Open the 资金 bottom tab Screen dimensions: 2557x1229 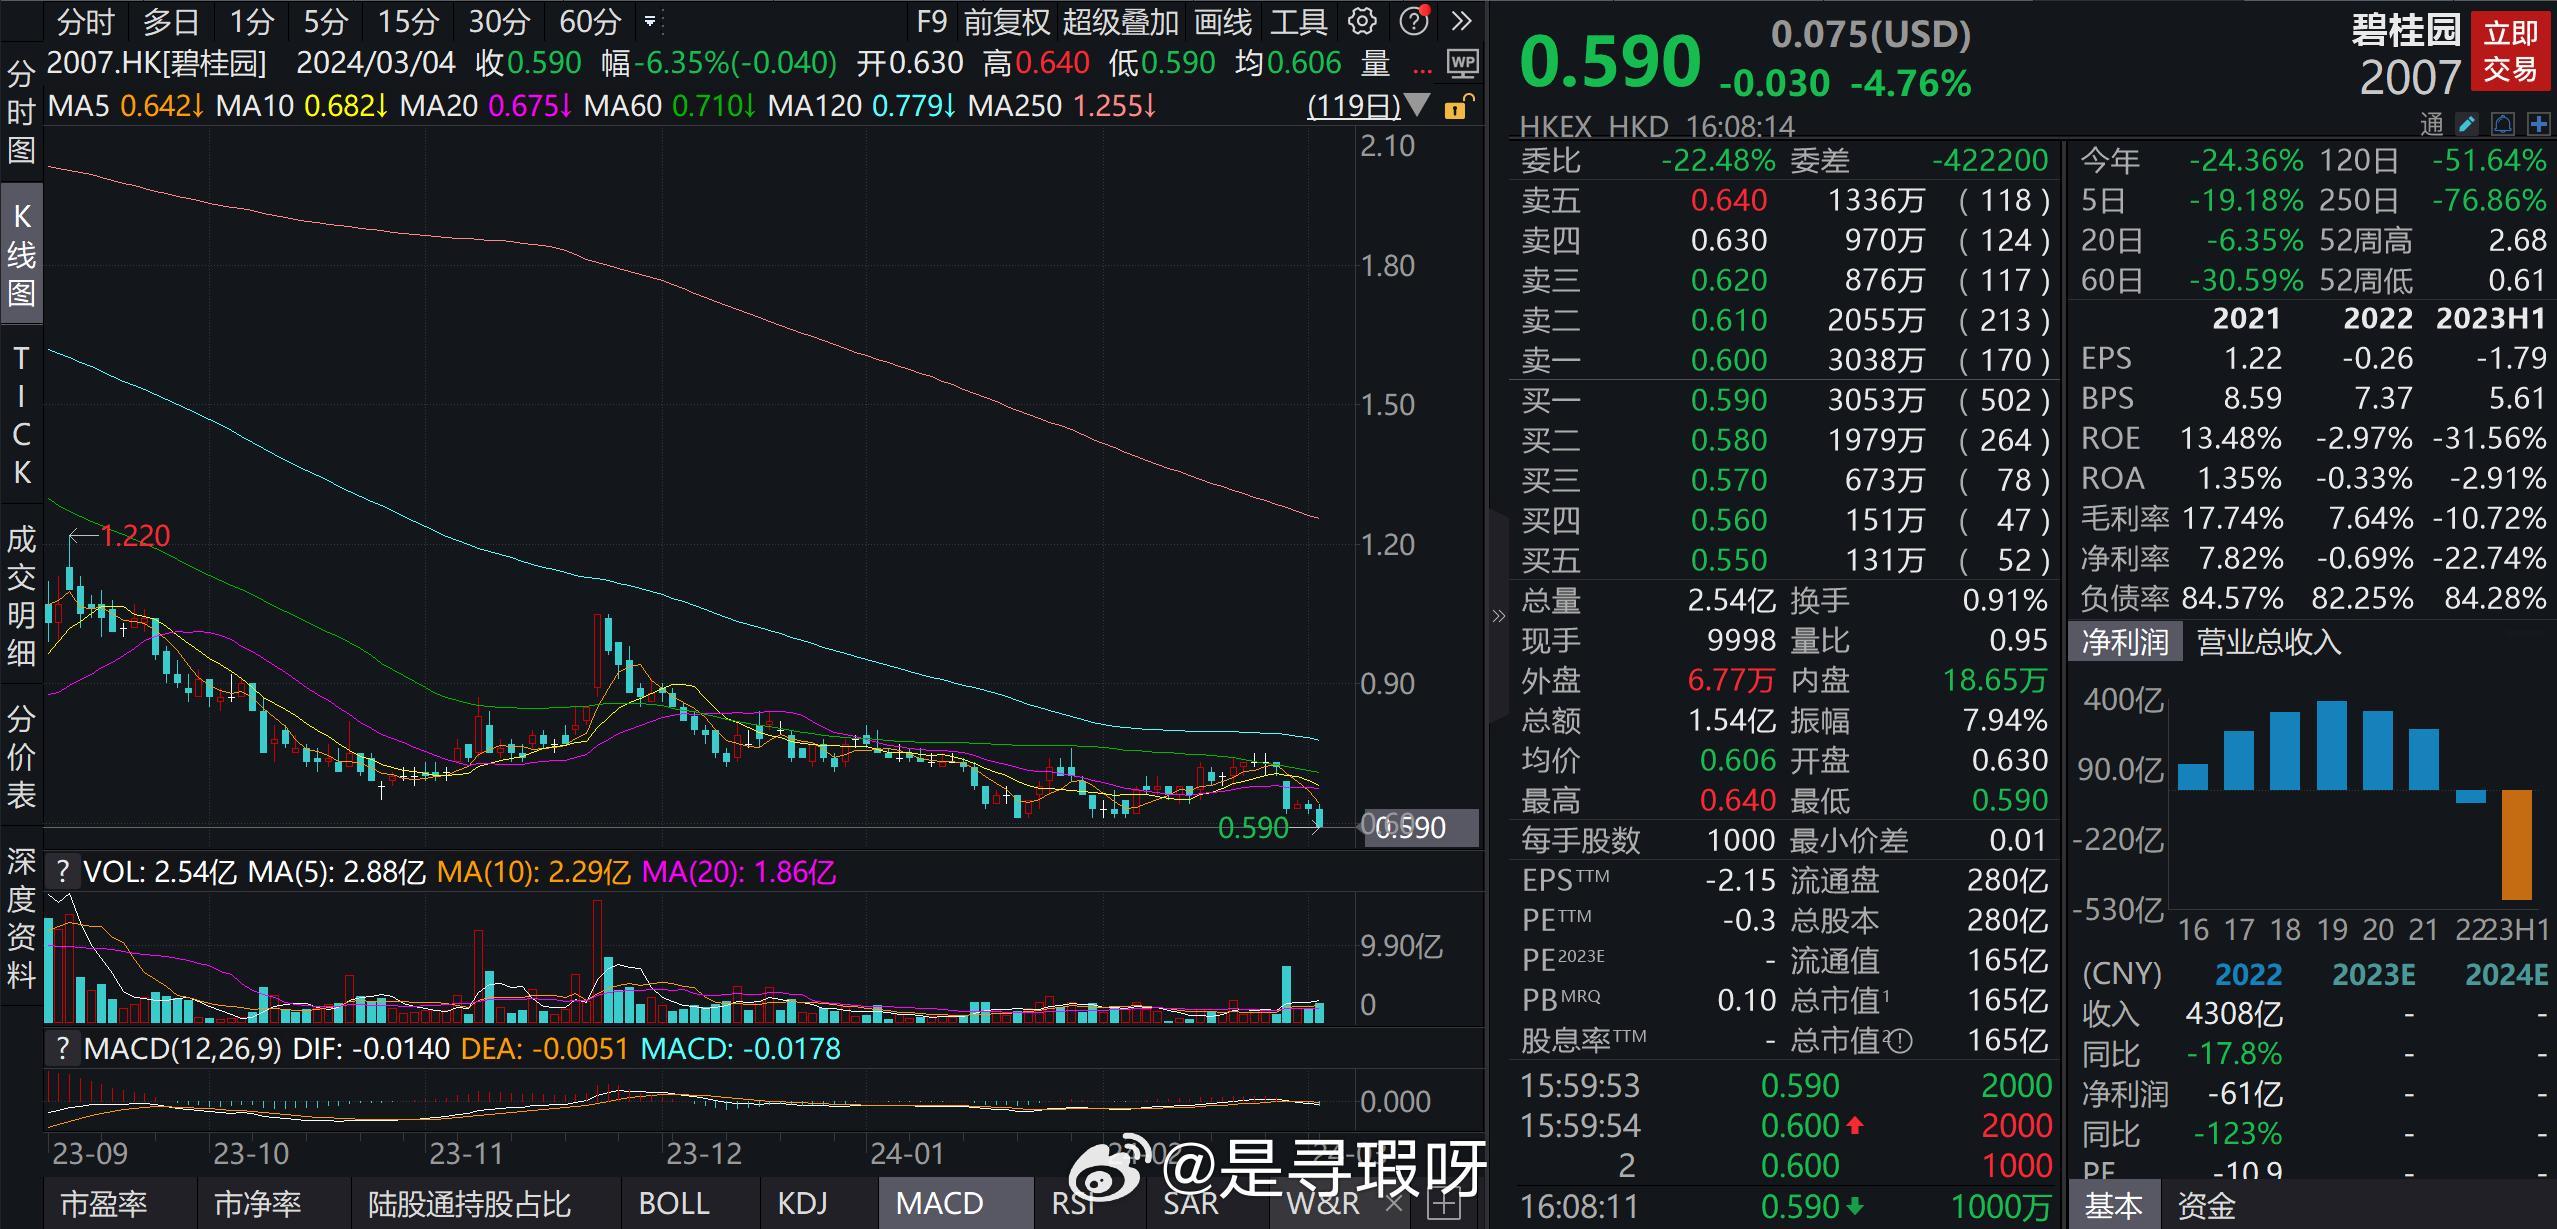[x=2206, y=1206]
